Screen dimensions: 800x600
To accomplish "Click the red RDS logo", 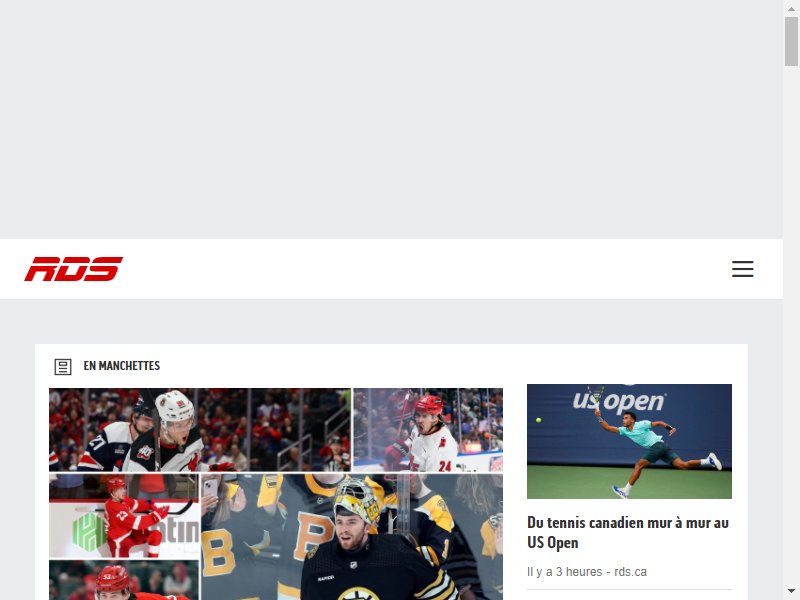I will point(73,269).
